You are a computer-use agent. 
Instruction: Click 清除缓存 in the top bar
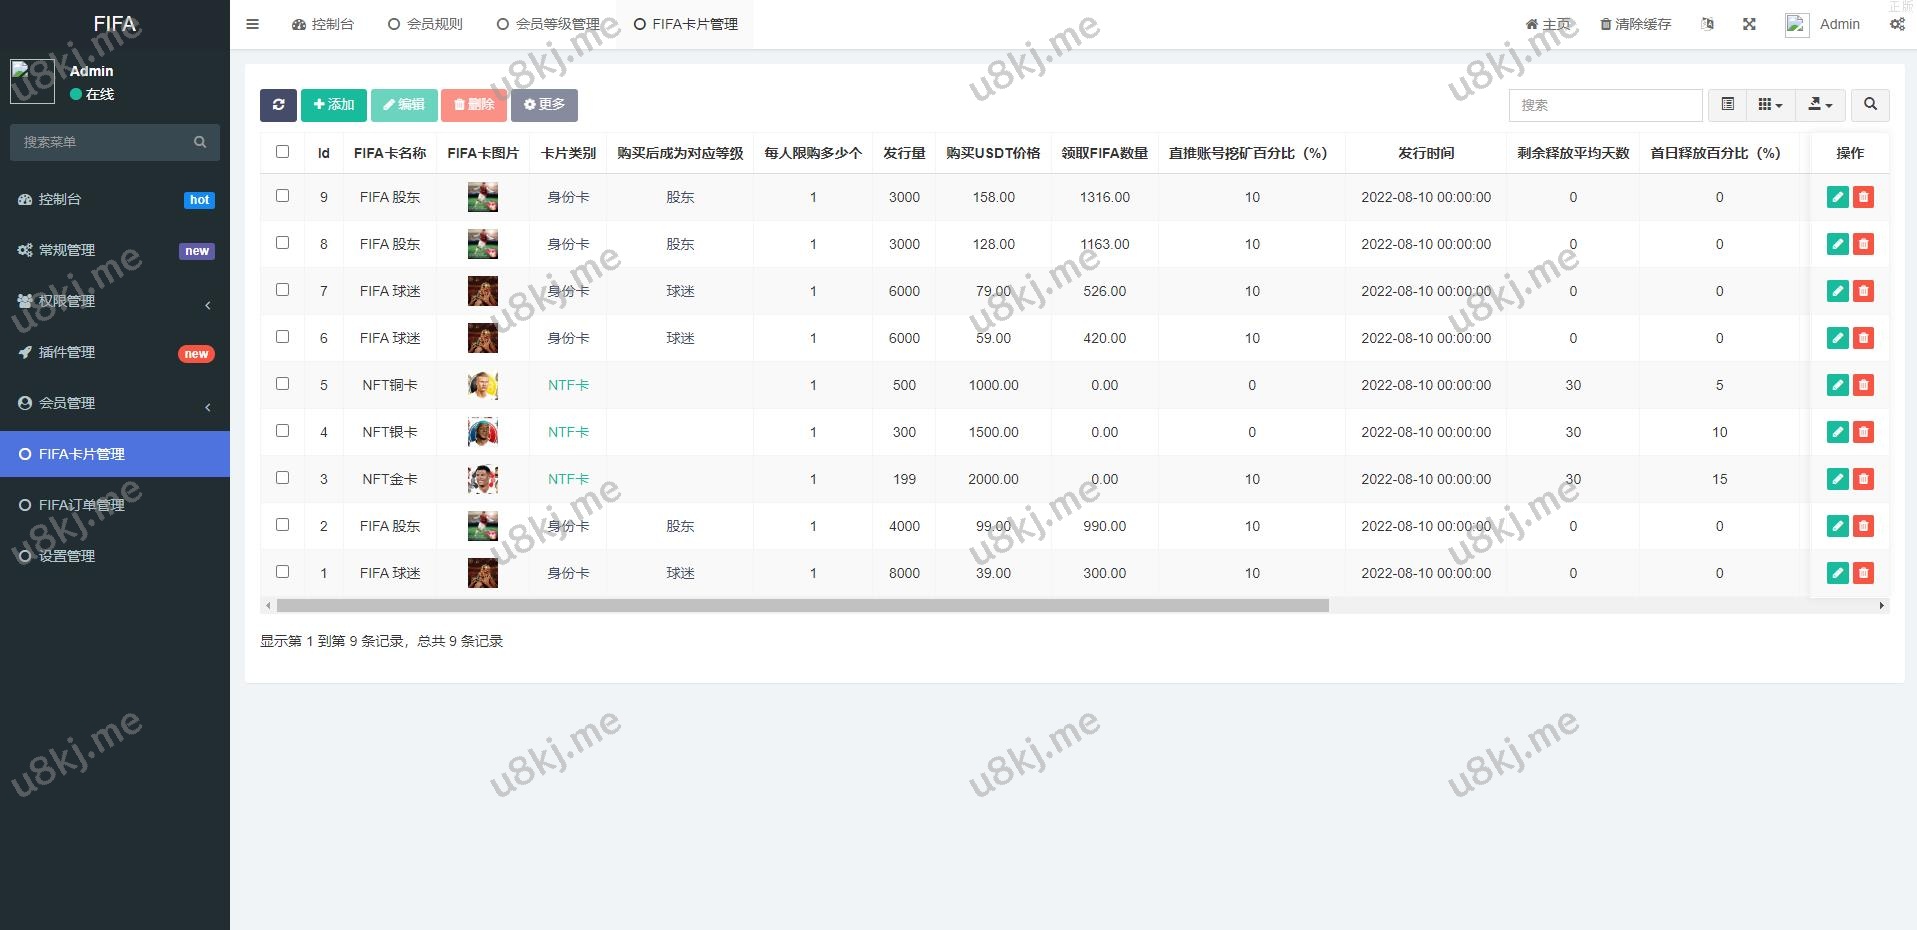[1635, 24]
